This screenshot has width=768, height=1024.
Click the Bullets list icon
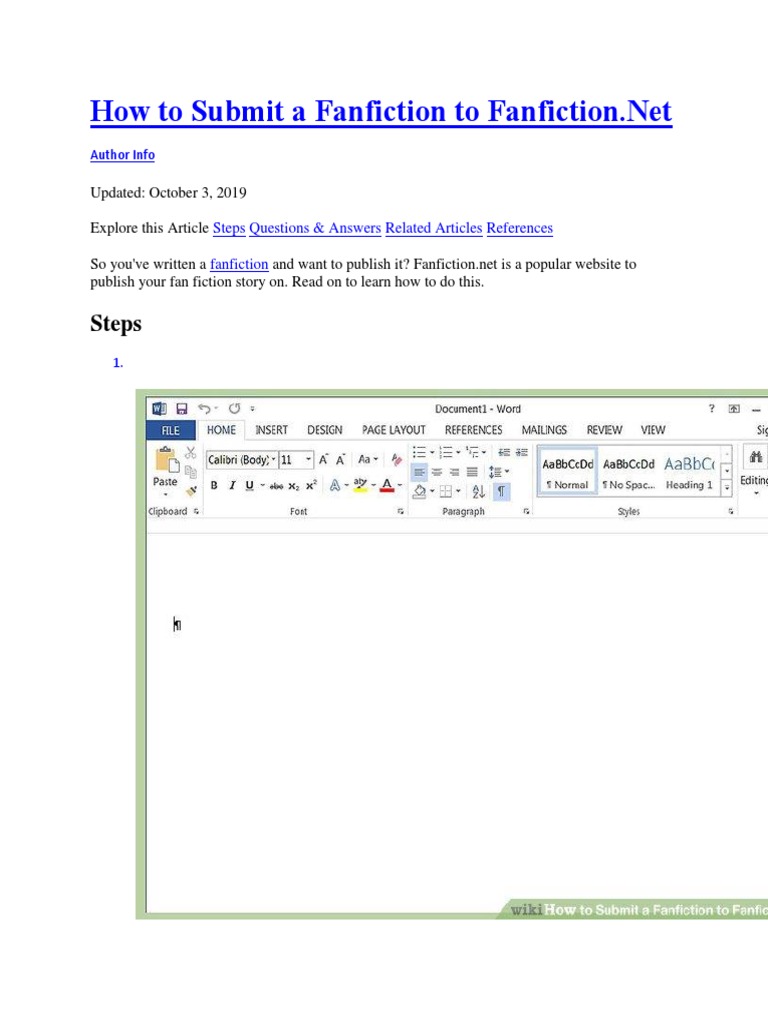[419, 452]
